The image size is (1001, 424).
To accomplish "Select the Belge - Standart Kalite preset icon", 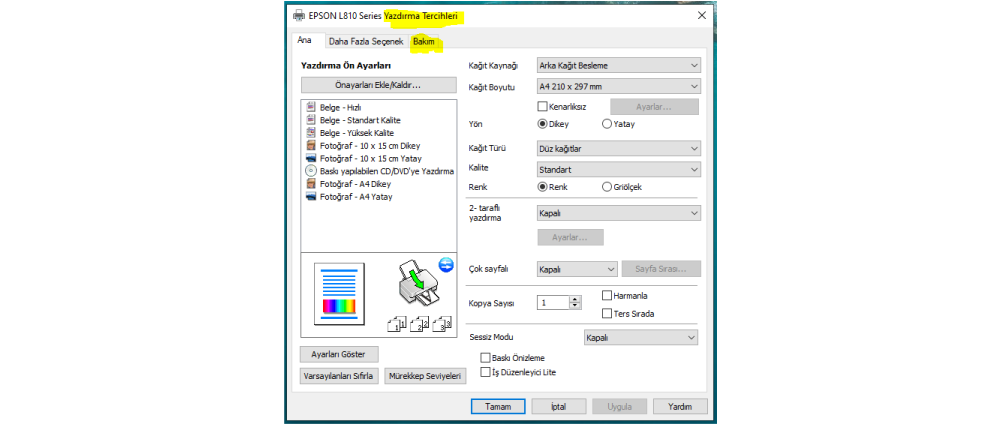I will point(311,120).
